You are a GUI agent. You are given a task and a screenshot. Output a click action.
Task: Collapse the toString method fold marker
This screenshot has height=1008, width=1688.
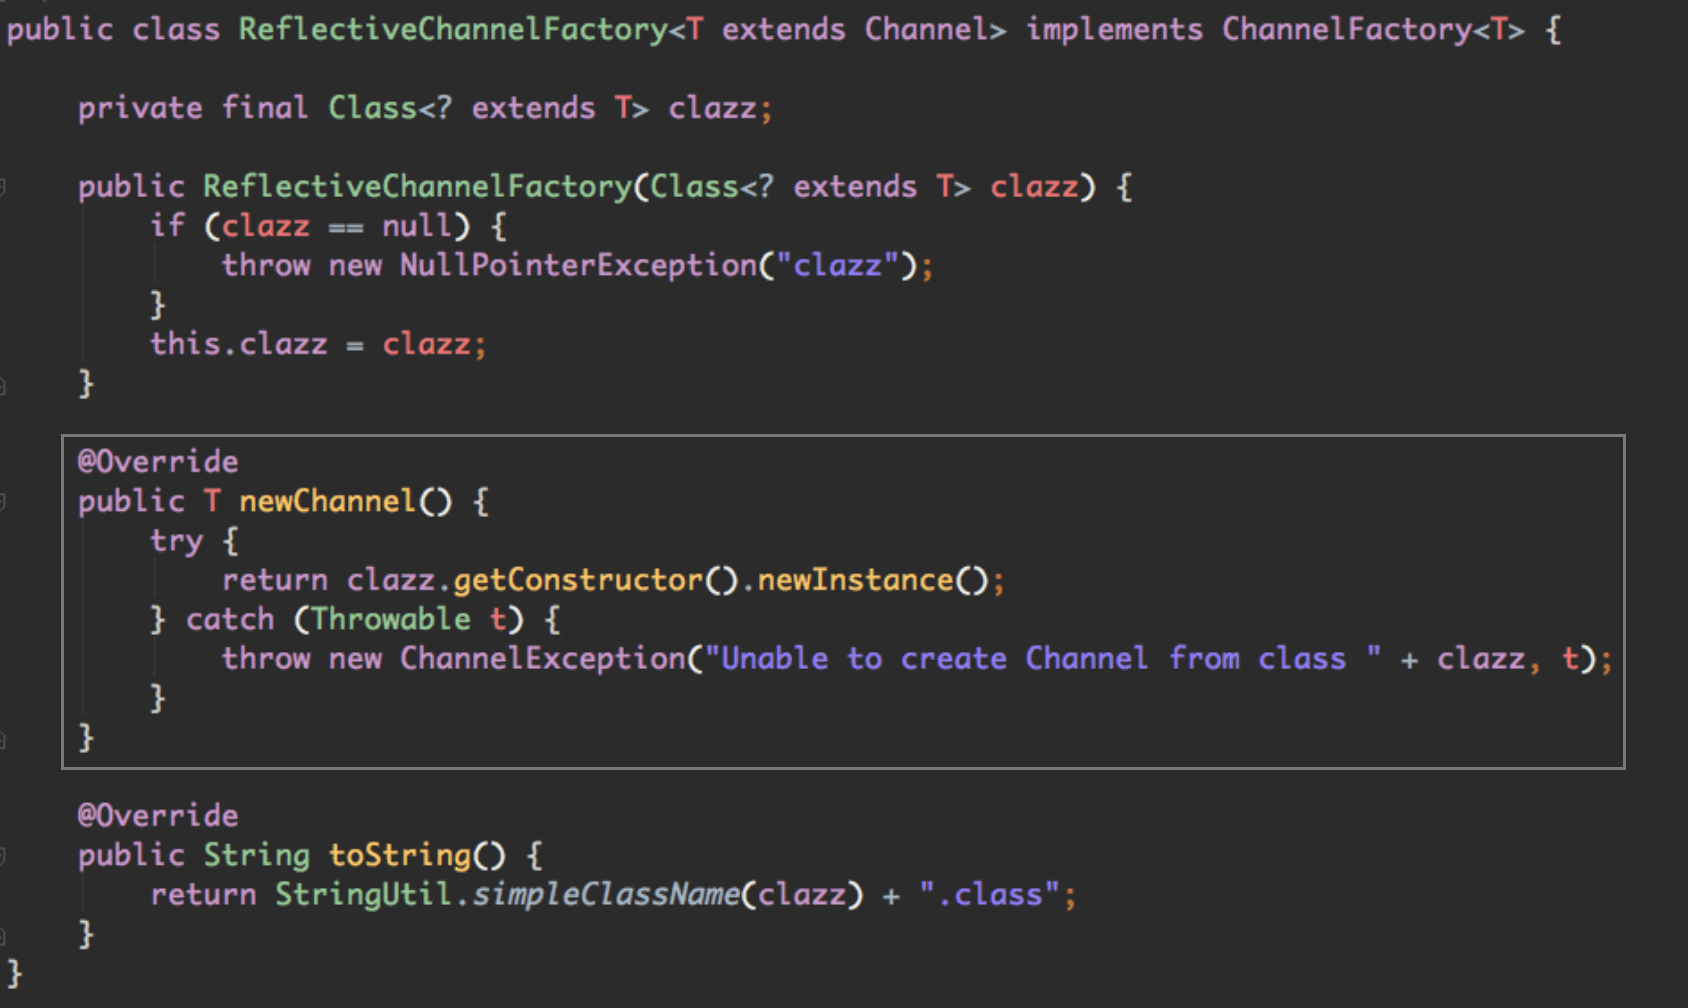coord(3,856)
